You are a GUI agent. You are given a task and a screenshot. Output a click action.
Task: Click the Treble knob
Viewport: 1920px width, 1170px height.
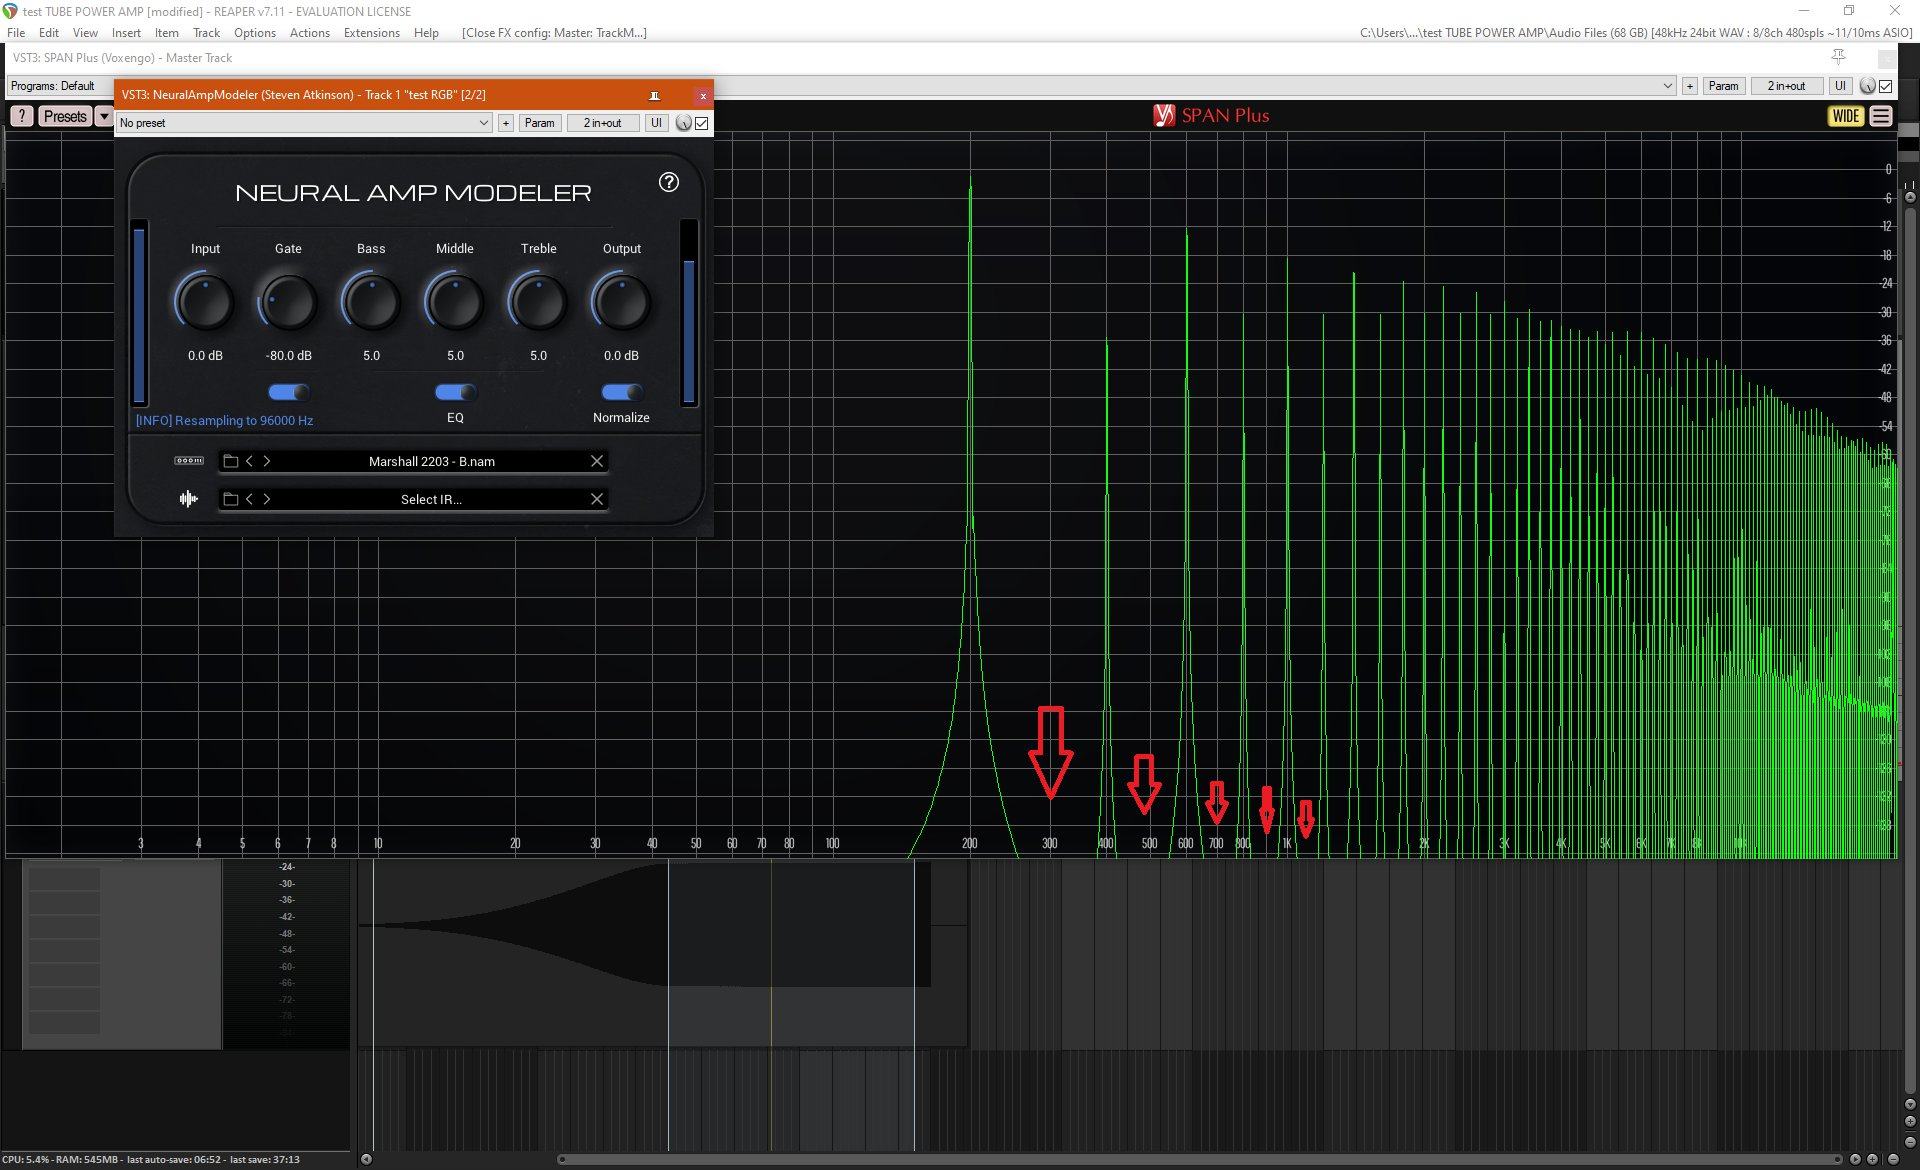(x=538, y=303)
